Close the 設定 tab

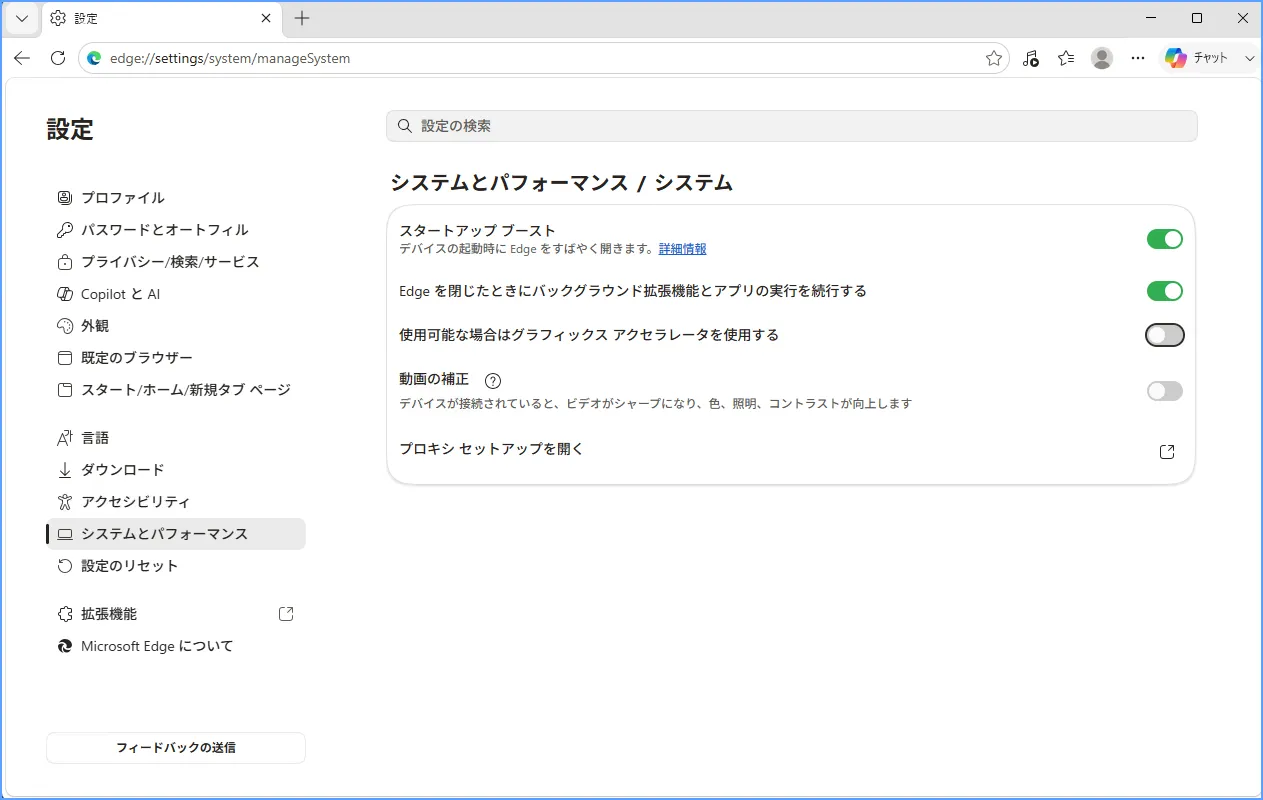coord(266,18)
